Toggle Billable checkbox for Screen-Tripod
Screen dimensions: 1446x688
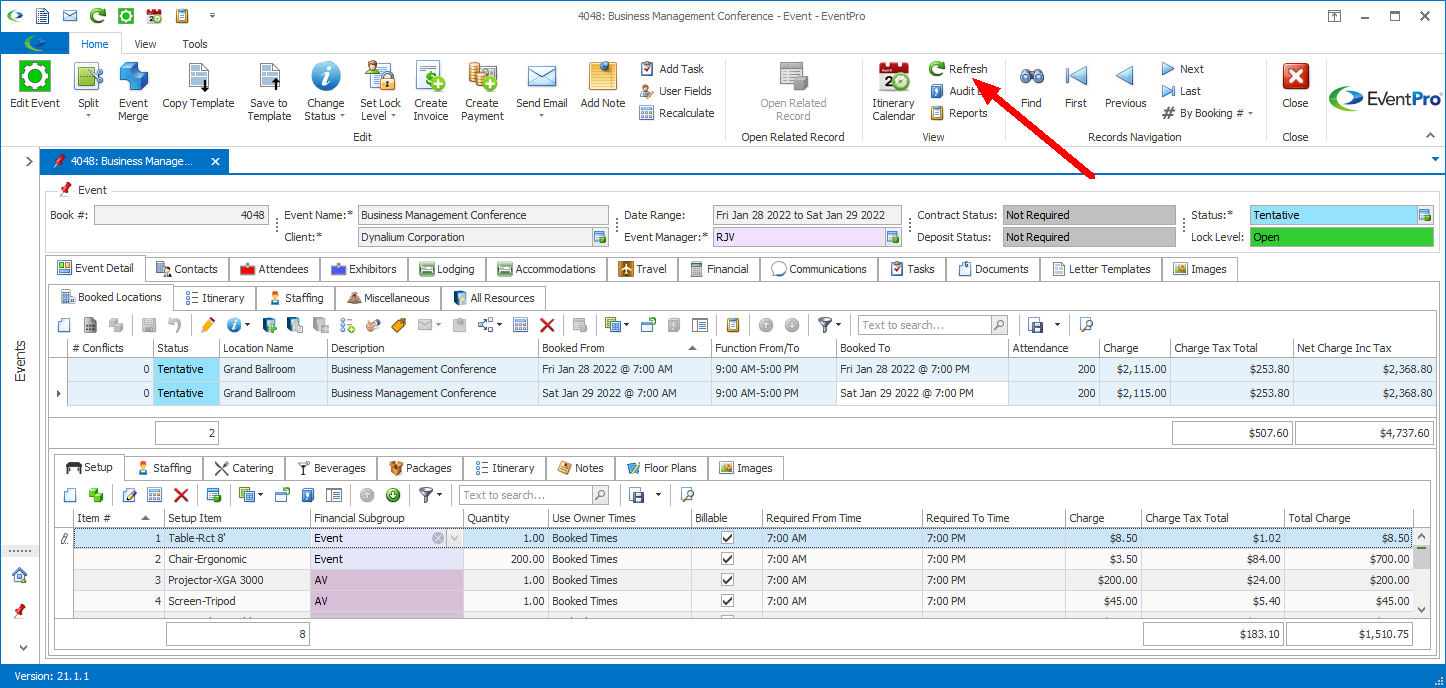click(727, 601)
